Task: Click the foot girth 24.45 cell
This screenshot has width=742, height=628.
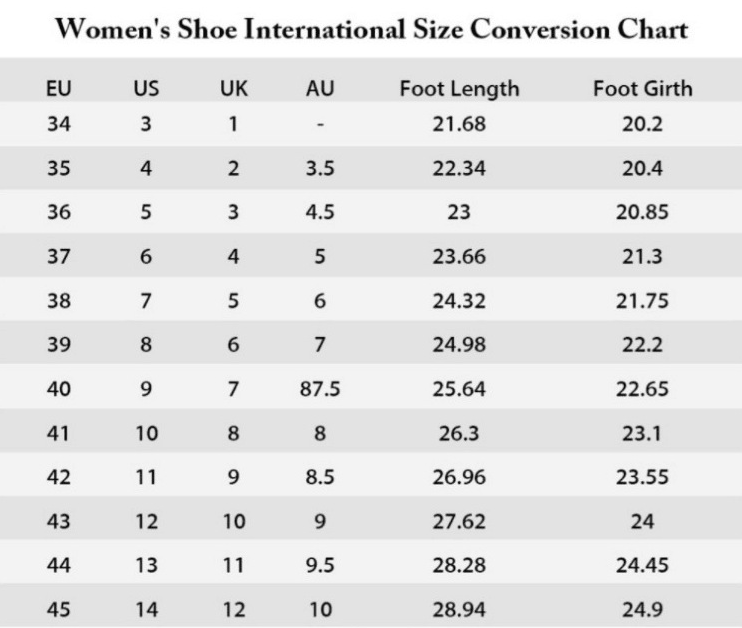Action: pos(642,565)
